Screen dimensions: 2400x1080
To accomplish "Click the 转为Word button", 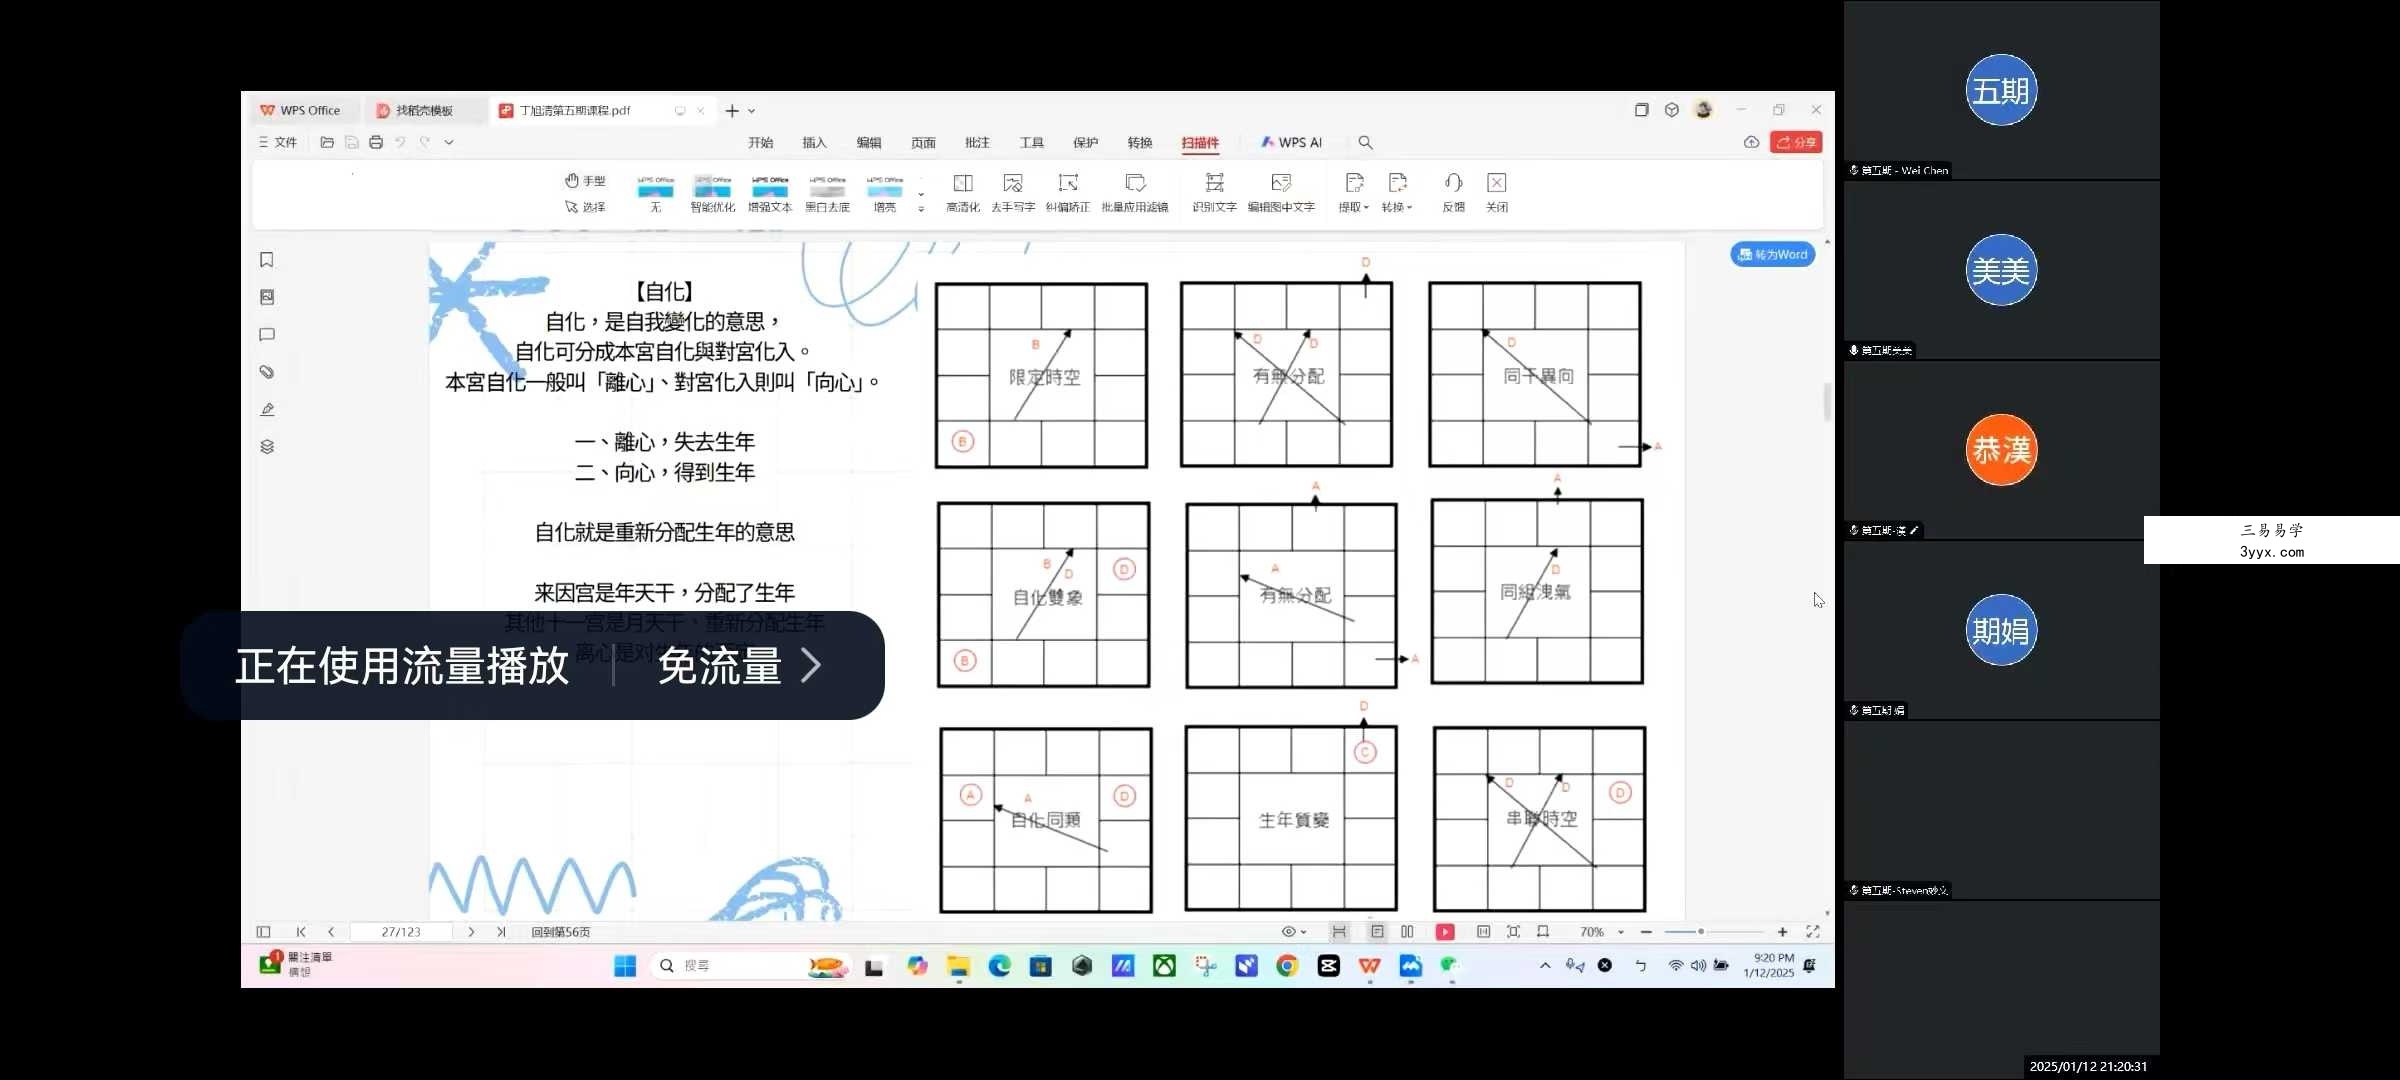I will coord(1773,254).
